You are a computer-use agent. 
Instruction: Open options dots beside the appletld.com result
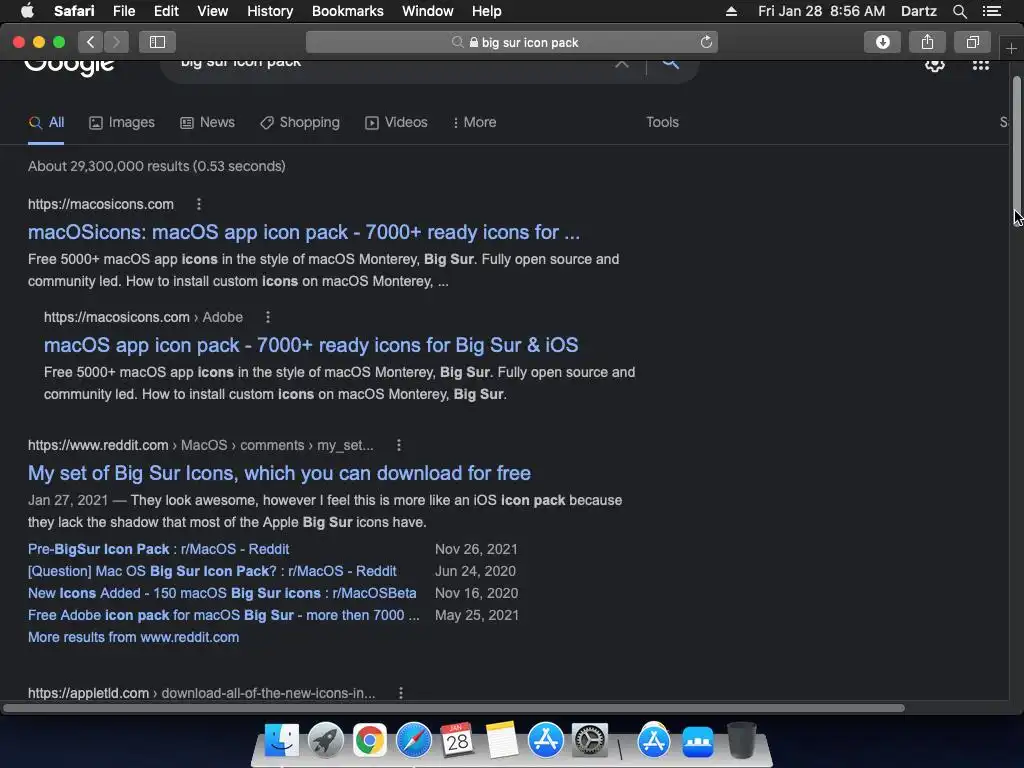pos(401,693)
